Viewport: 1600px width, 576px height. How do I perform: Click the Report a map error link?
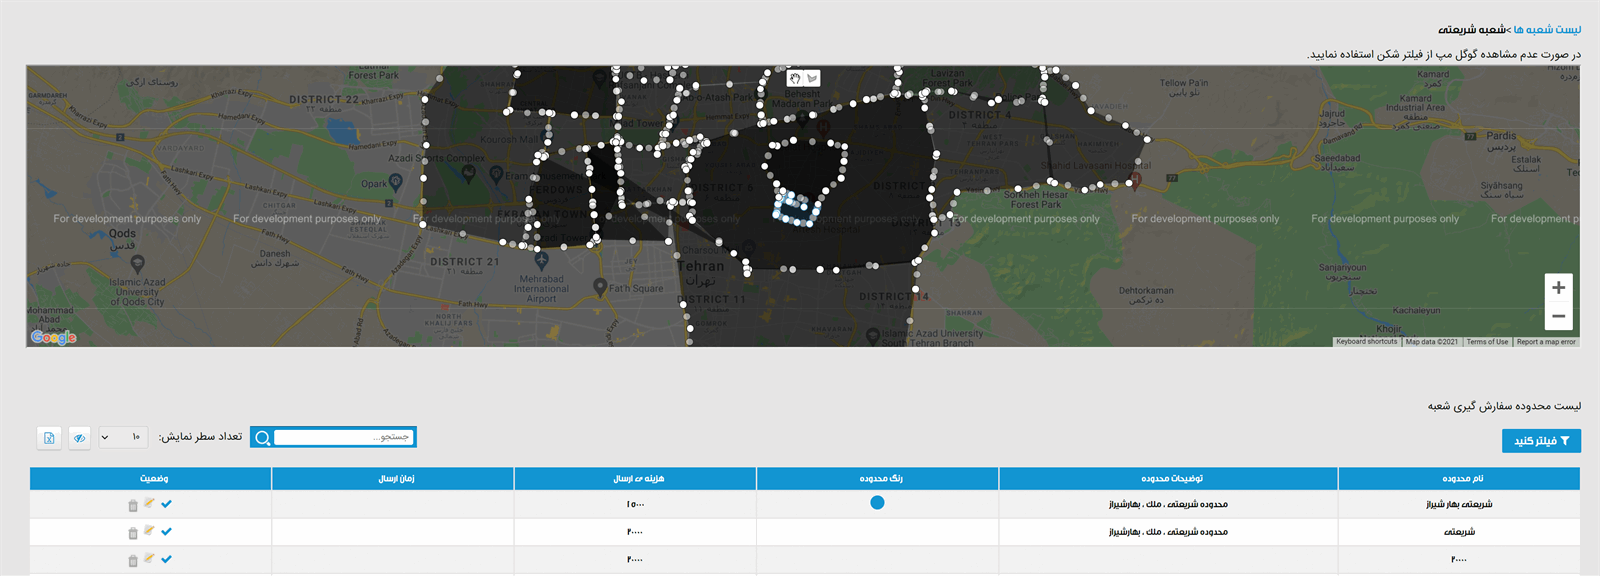tap(1546, 342)
